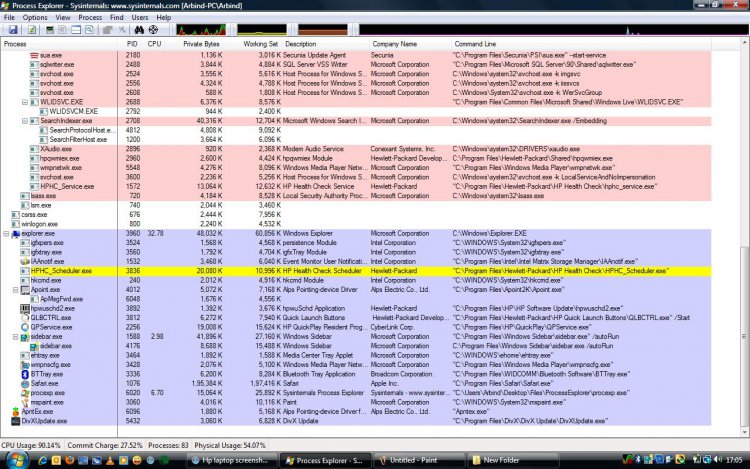750x469 pixels.
Task: Click 'Commit Charge: 27.52%' in status bar
Action: (105, 445)
